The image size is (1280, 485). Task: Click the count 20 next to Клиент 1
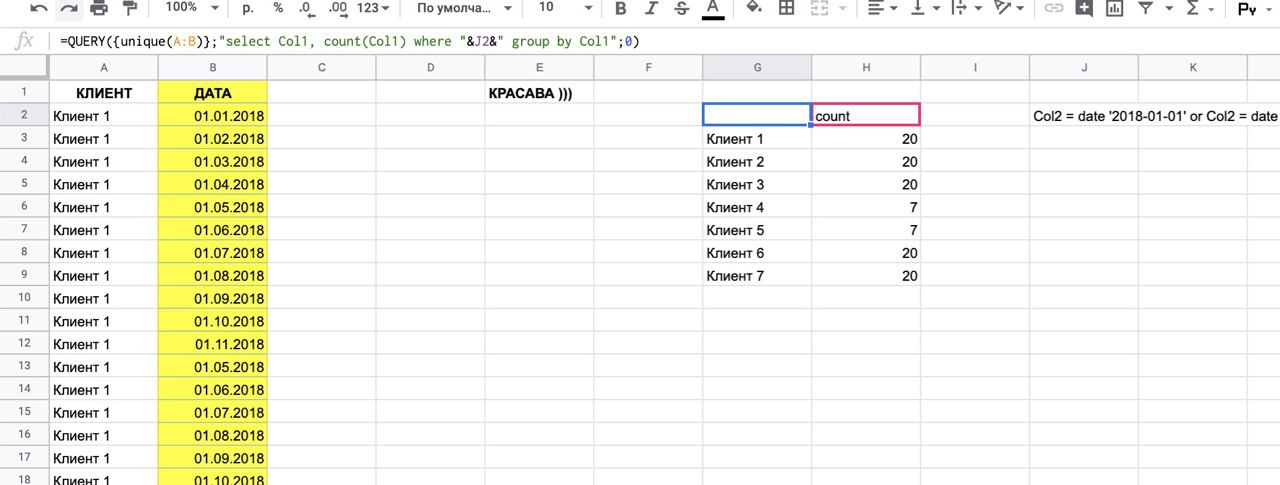point(866,138)
